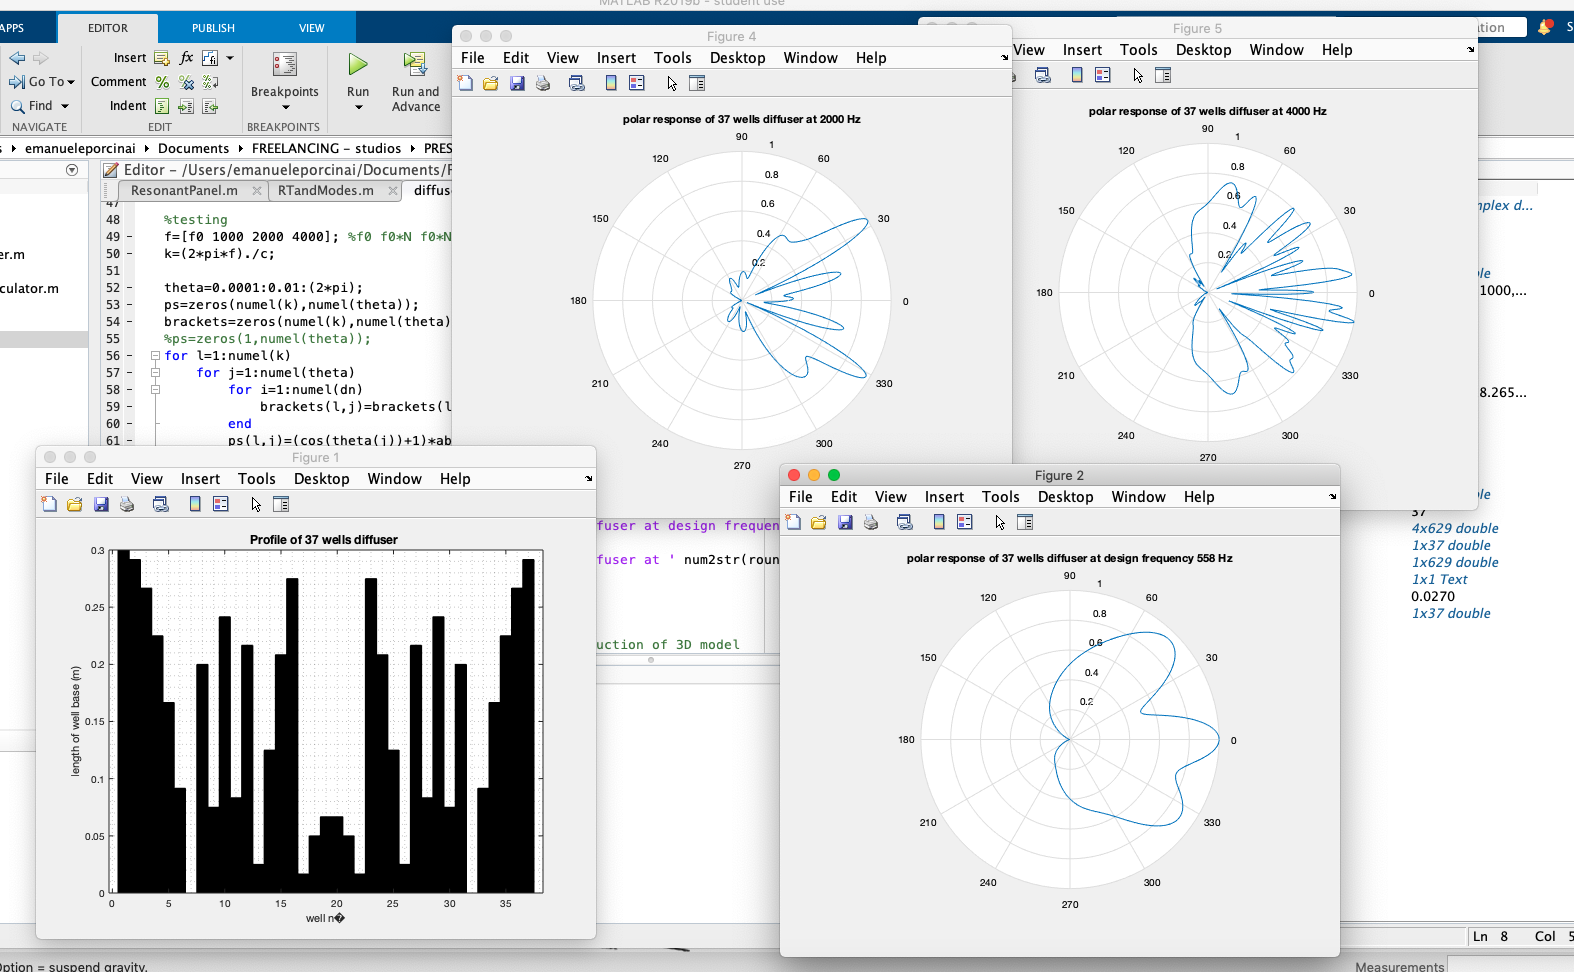The image size is (1574, 972).
Task: Collapse the for loop on line 56
Action: [155, 356]
